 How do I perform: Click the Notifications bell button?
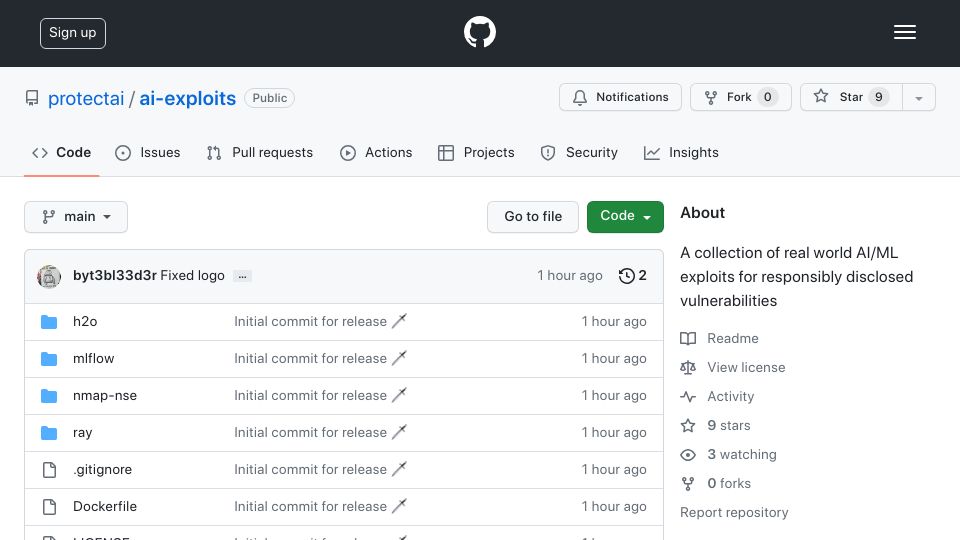620,97
